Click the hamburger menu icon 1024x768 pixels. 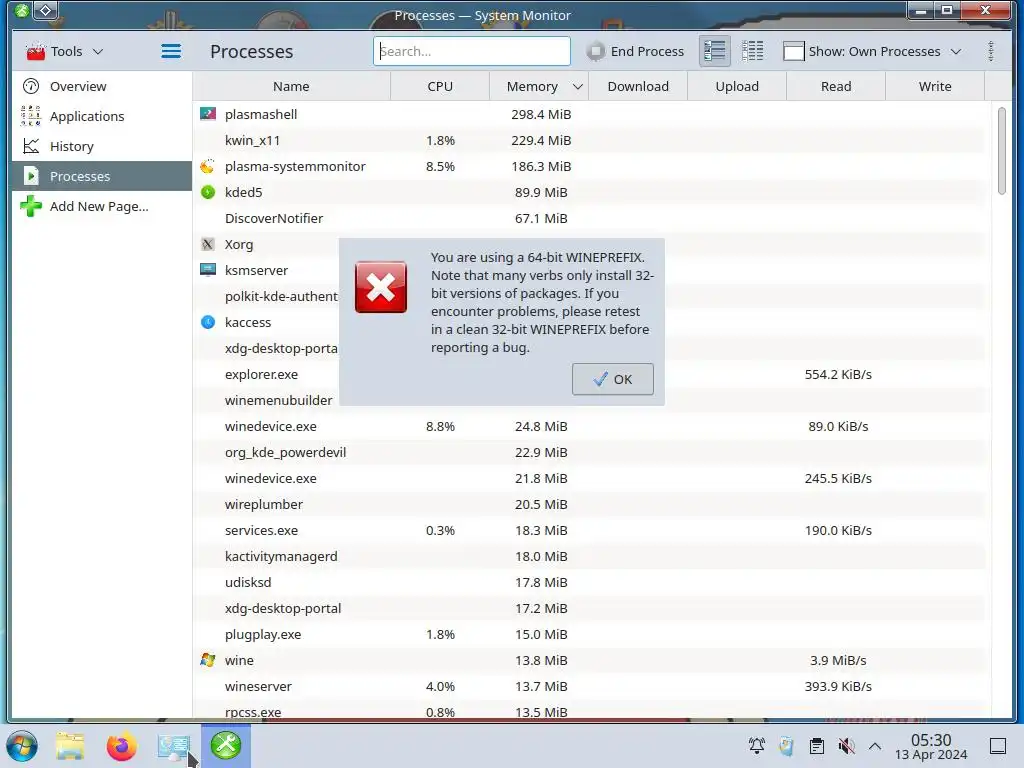[x=171, y=51]
